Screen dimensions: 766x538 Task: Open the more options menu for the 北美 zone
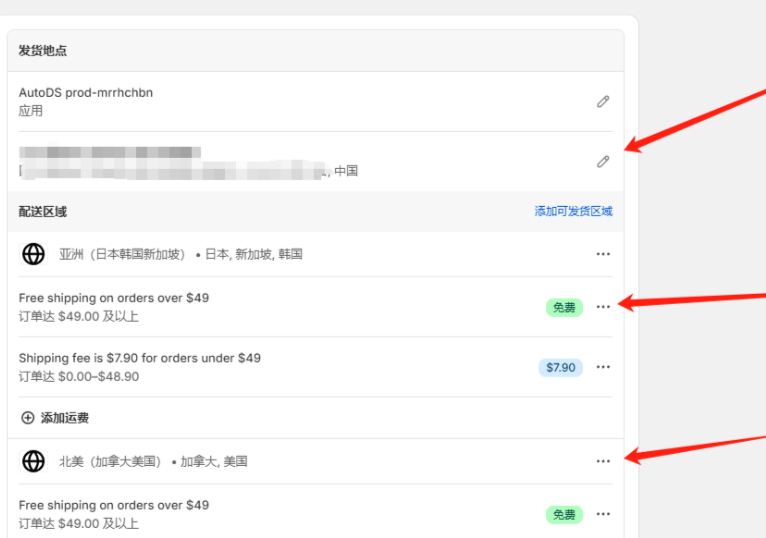[x=603, y=461]
